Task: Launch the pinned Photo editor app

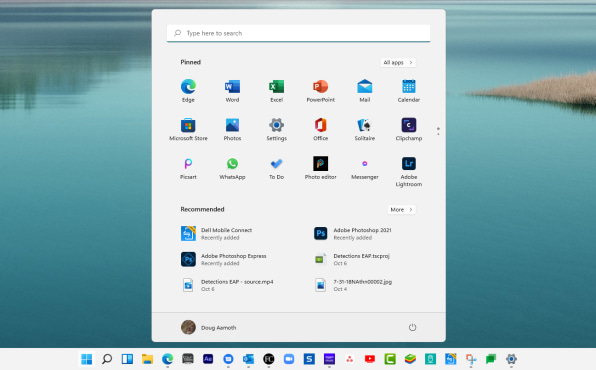Action: (x=320, y=168)
